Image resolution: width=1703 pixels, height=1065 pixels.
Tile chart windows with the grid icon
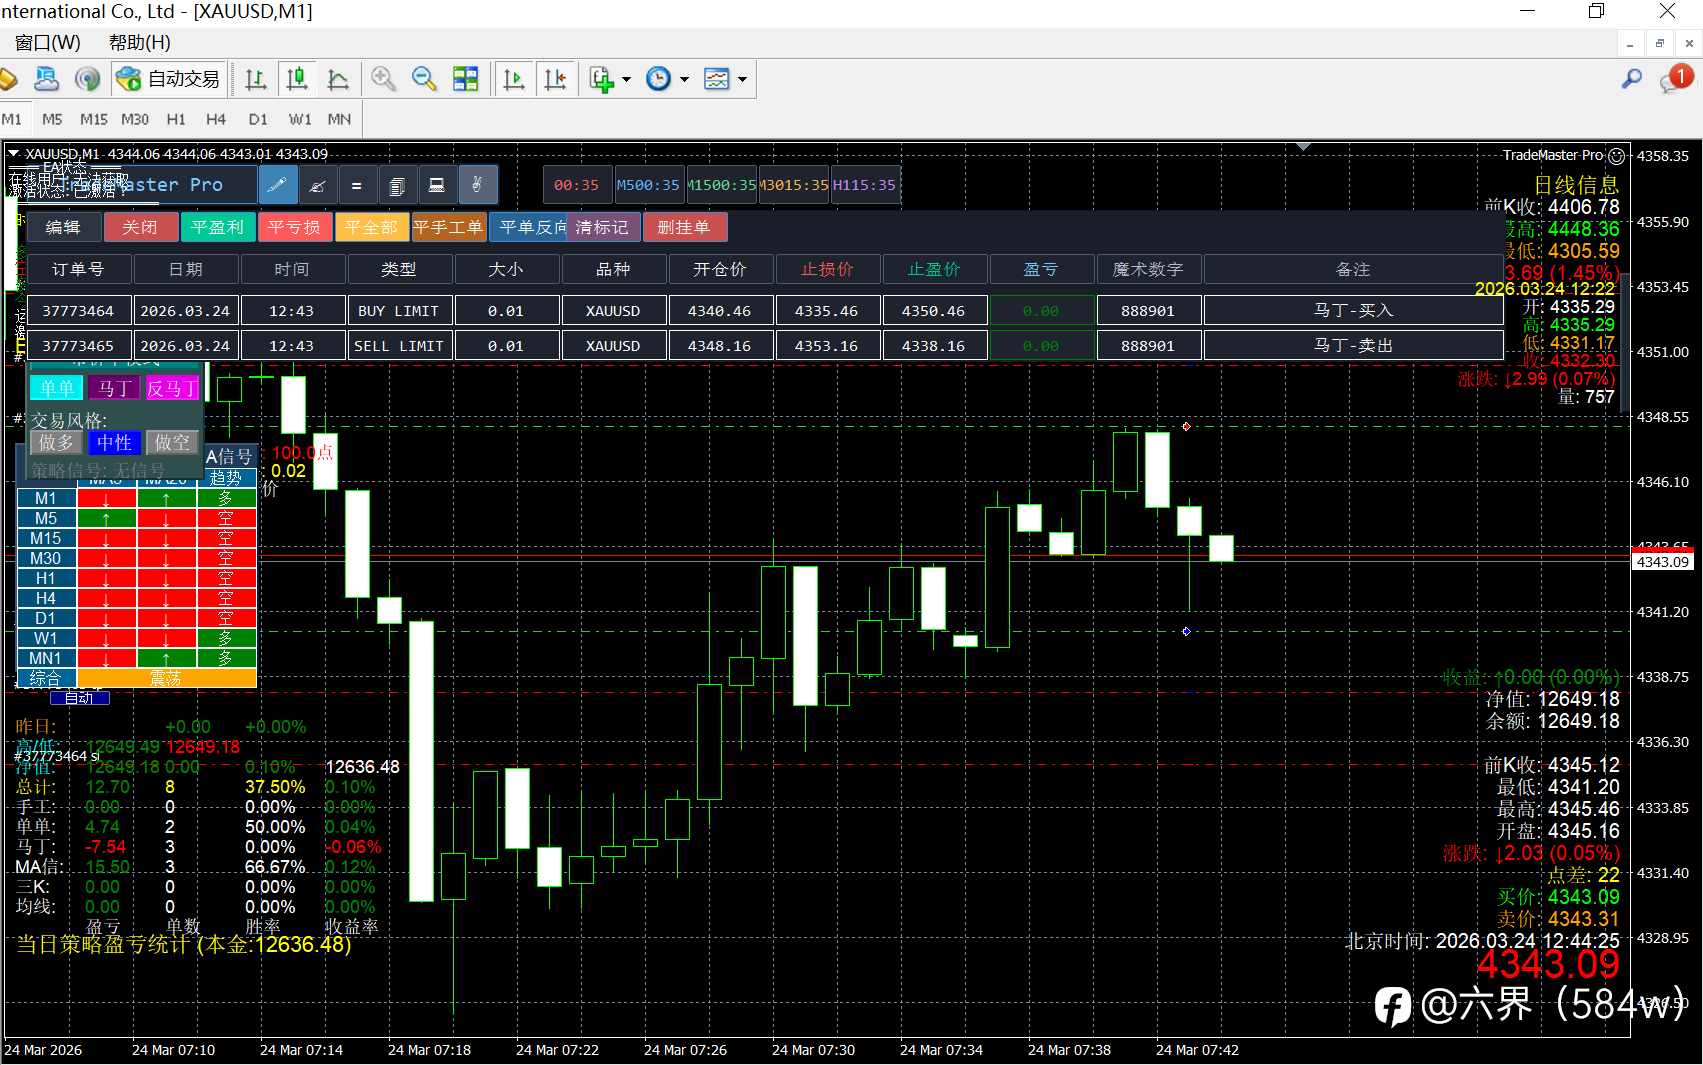tap(466, 79)
